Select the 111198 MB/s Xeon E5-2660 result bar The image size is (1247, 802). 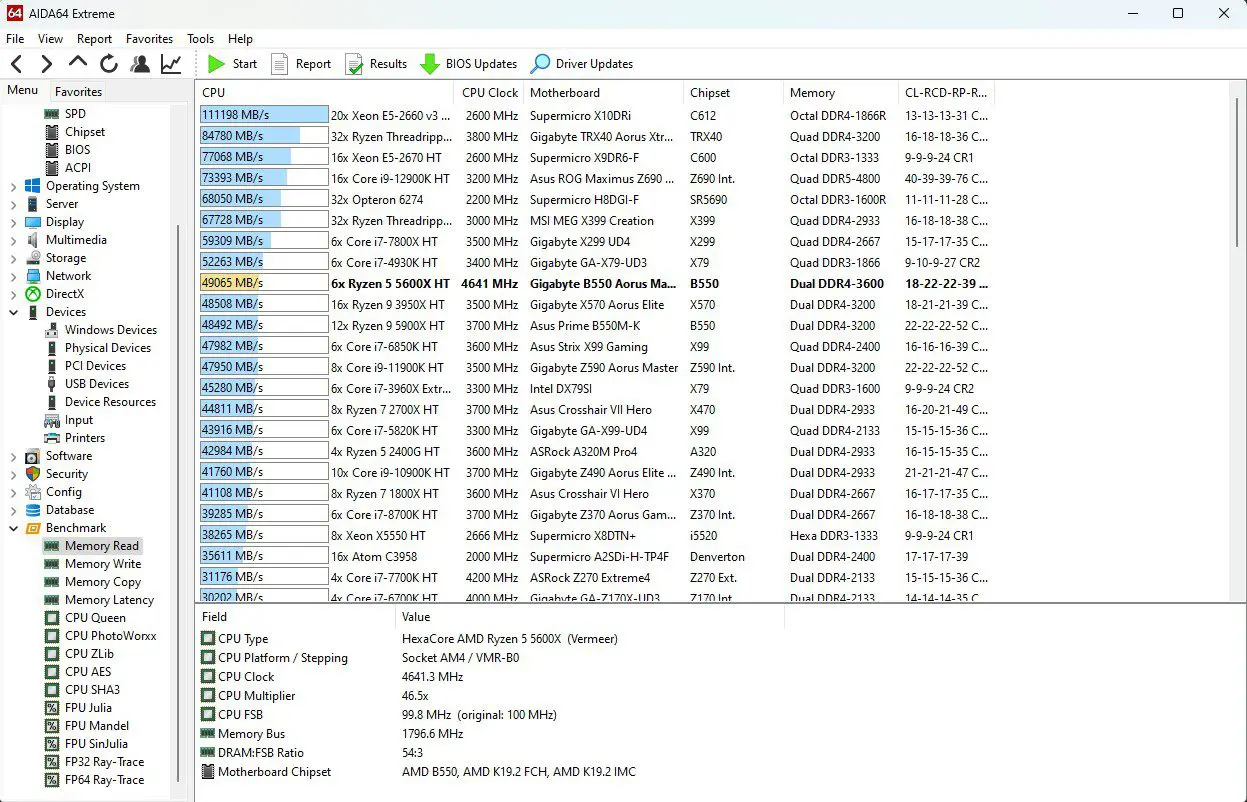(x=264, y=115)
